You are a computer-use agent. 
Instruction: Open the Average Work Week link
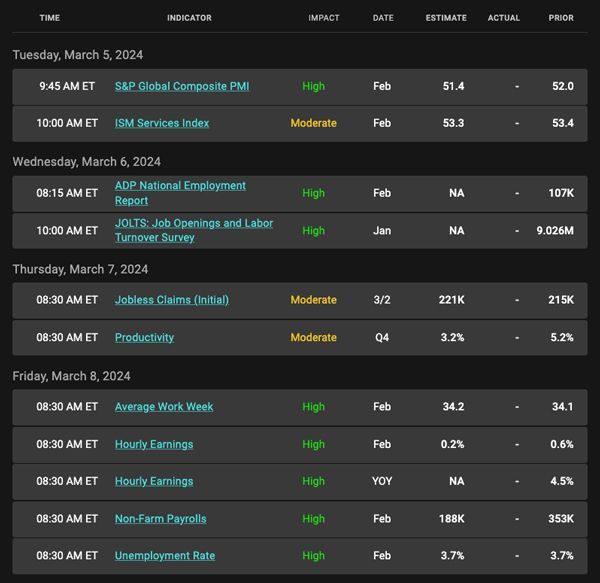coord(164,407)
